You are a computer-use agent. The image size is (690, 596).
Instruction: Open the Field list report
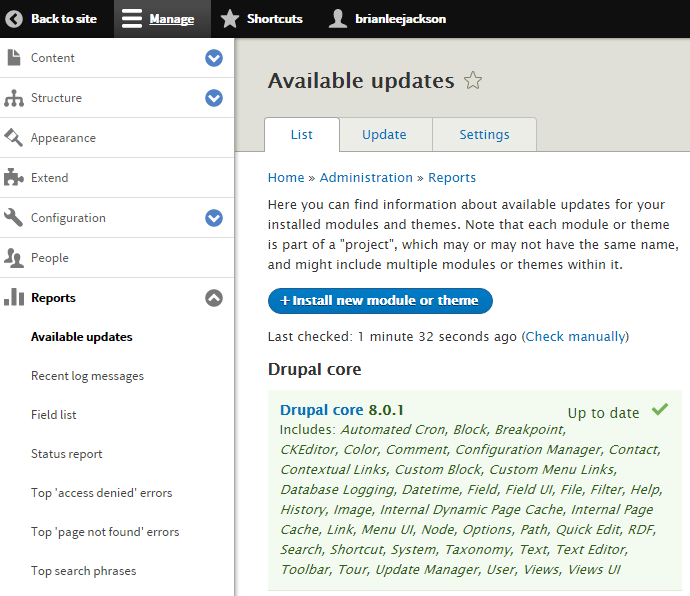pyautogui.click(x=54, y=415)
